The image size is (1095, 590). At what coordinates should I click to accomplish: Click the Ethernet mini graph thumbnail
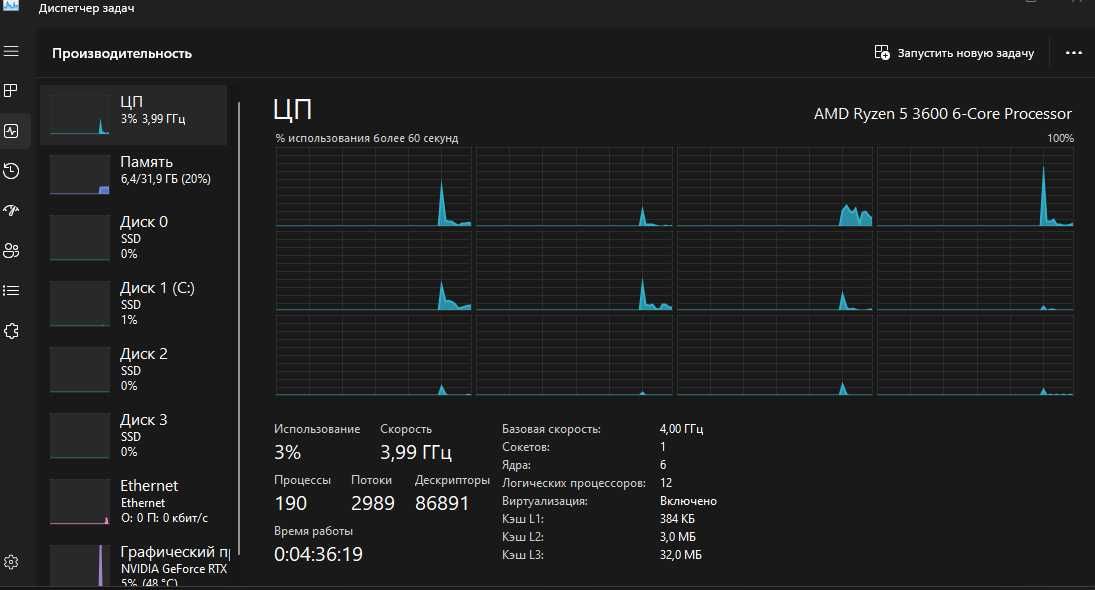[80, 501]
